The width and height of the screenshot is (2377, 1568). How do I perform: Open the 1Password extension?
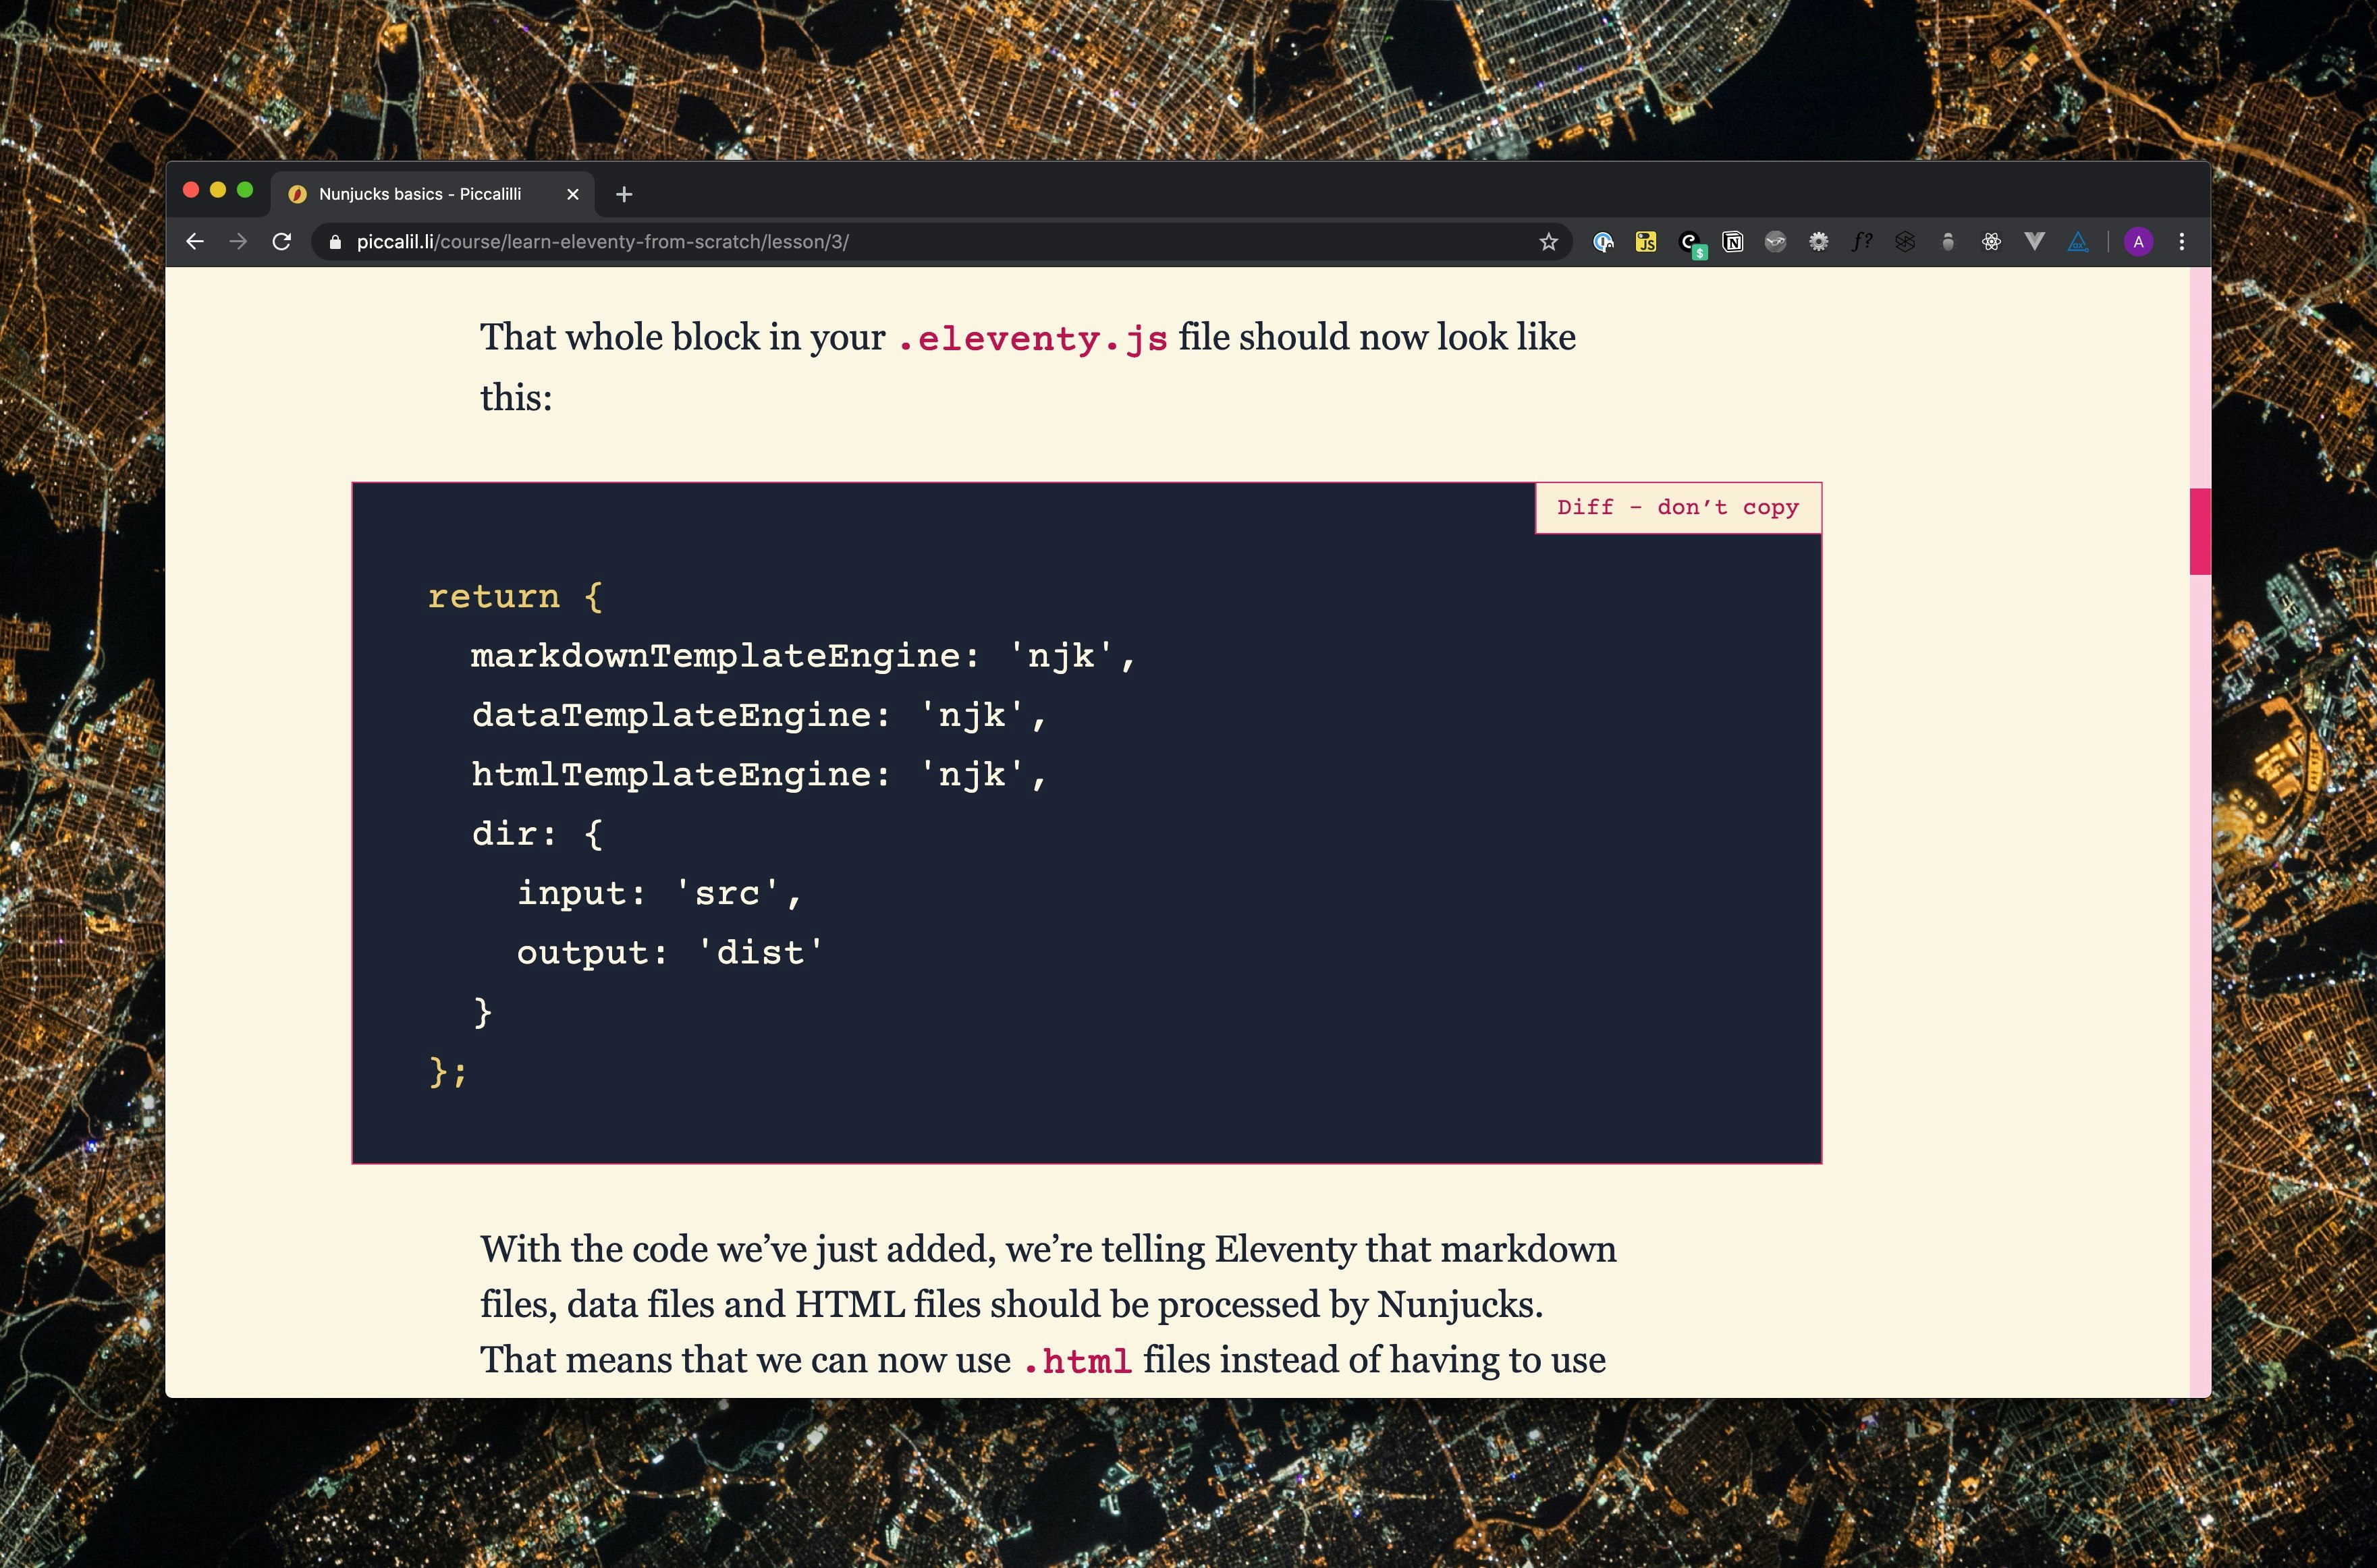[1604, 241]
